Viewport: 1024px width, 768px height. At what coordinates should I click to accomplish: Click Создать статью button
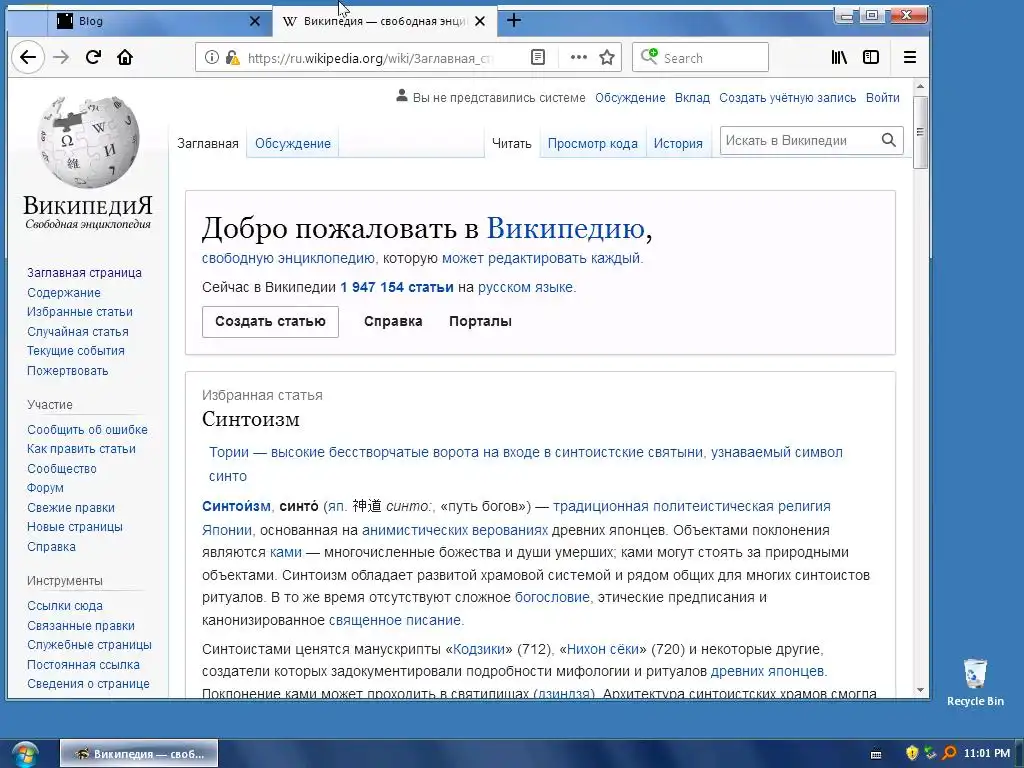pyautogui.click(x=270, y=321)
